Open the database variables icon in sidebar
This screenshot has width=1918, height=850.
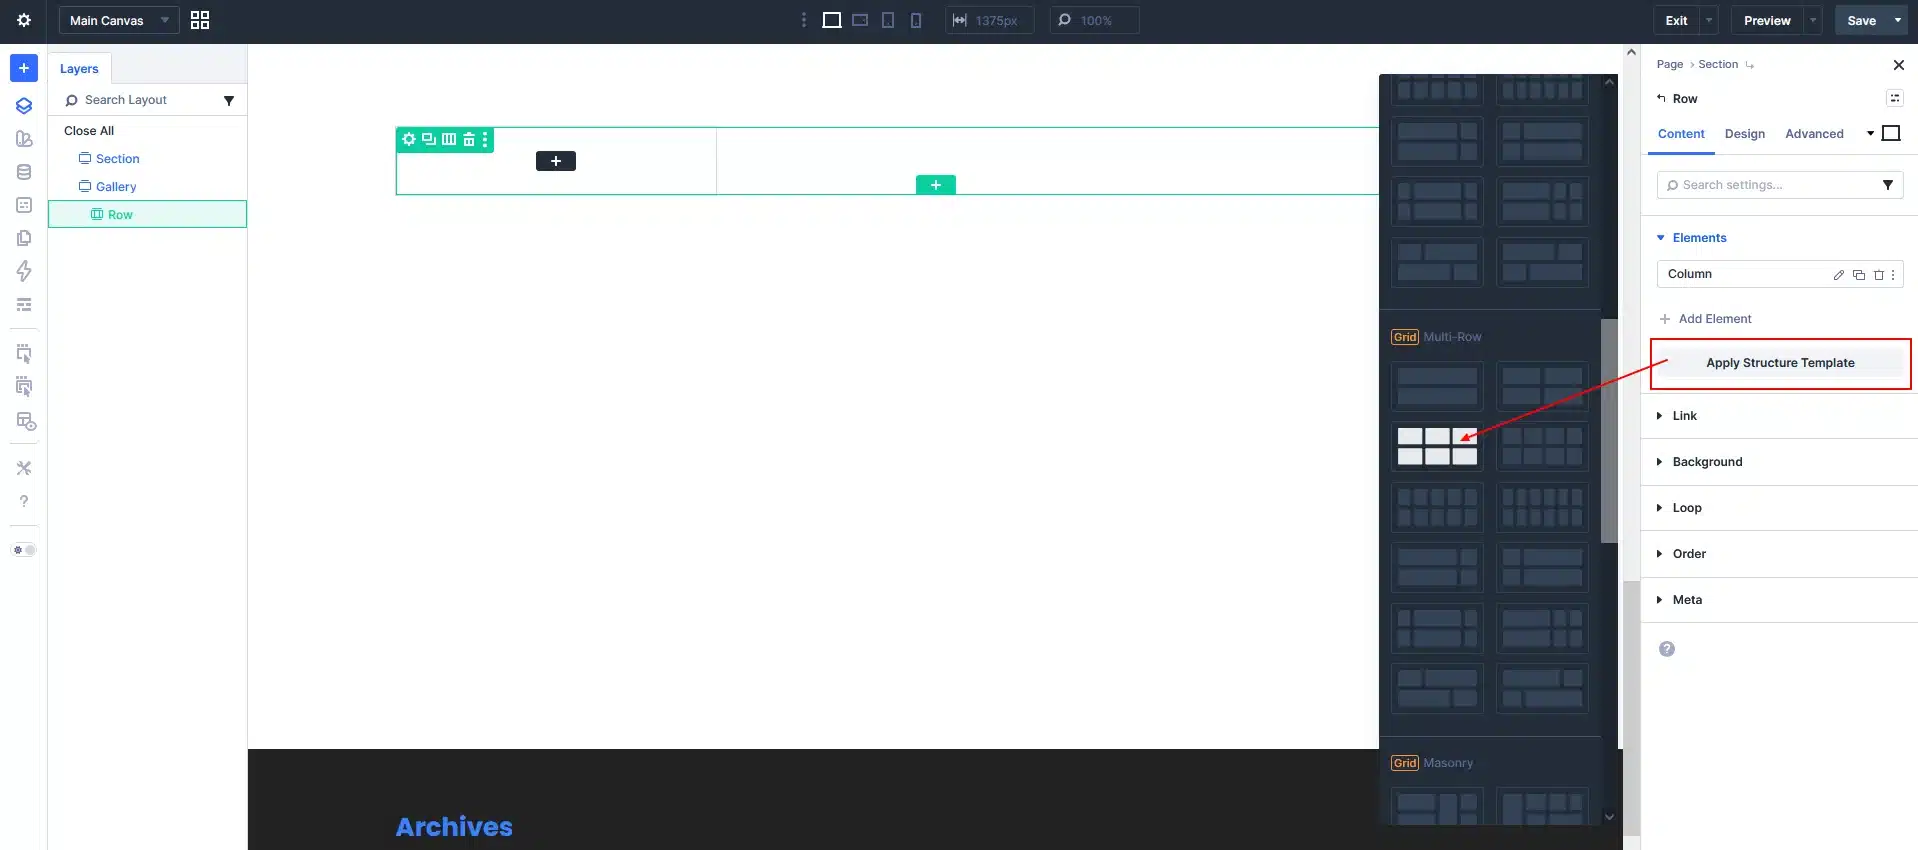pyautogui.click(x=24, y=172)
